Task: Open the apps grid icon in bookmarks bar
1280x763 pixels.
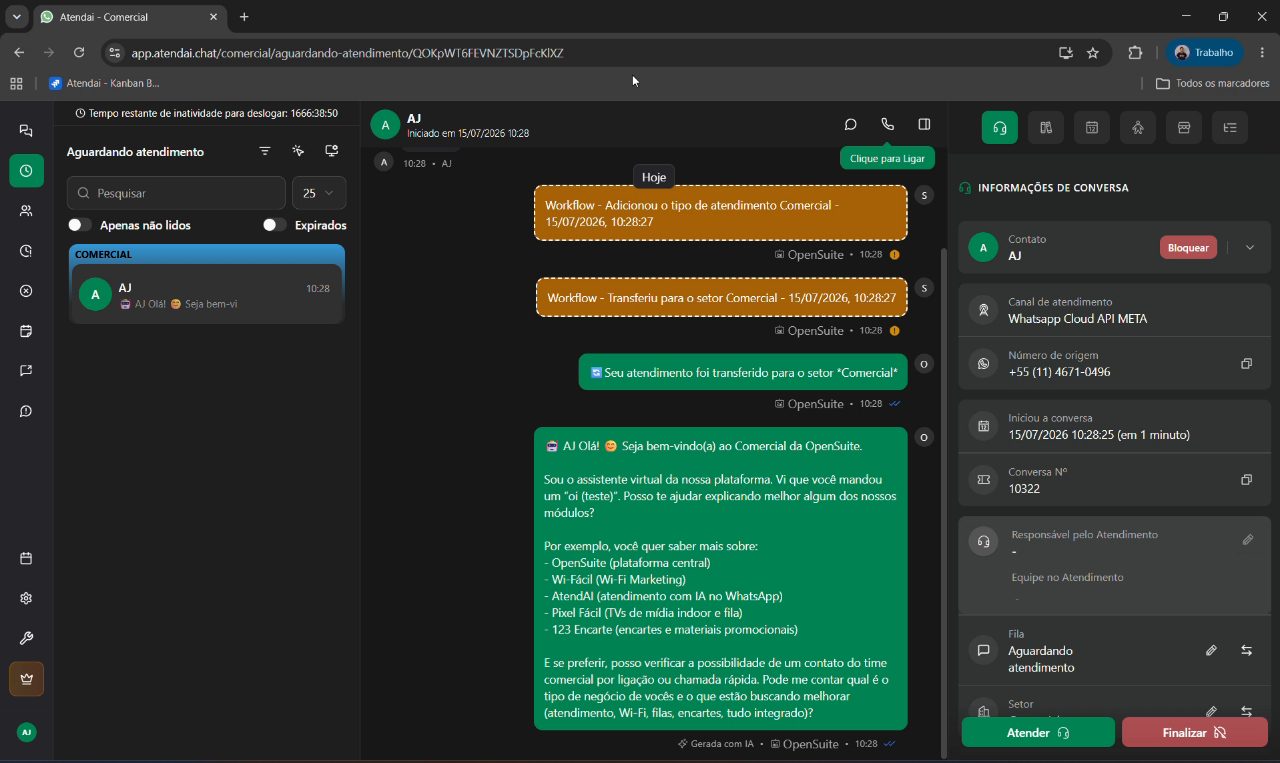Action: click(16, 83)
